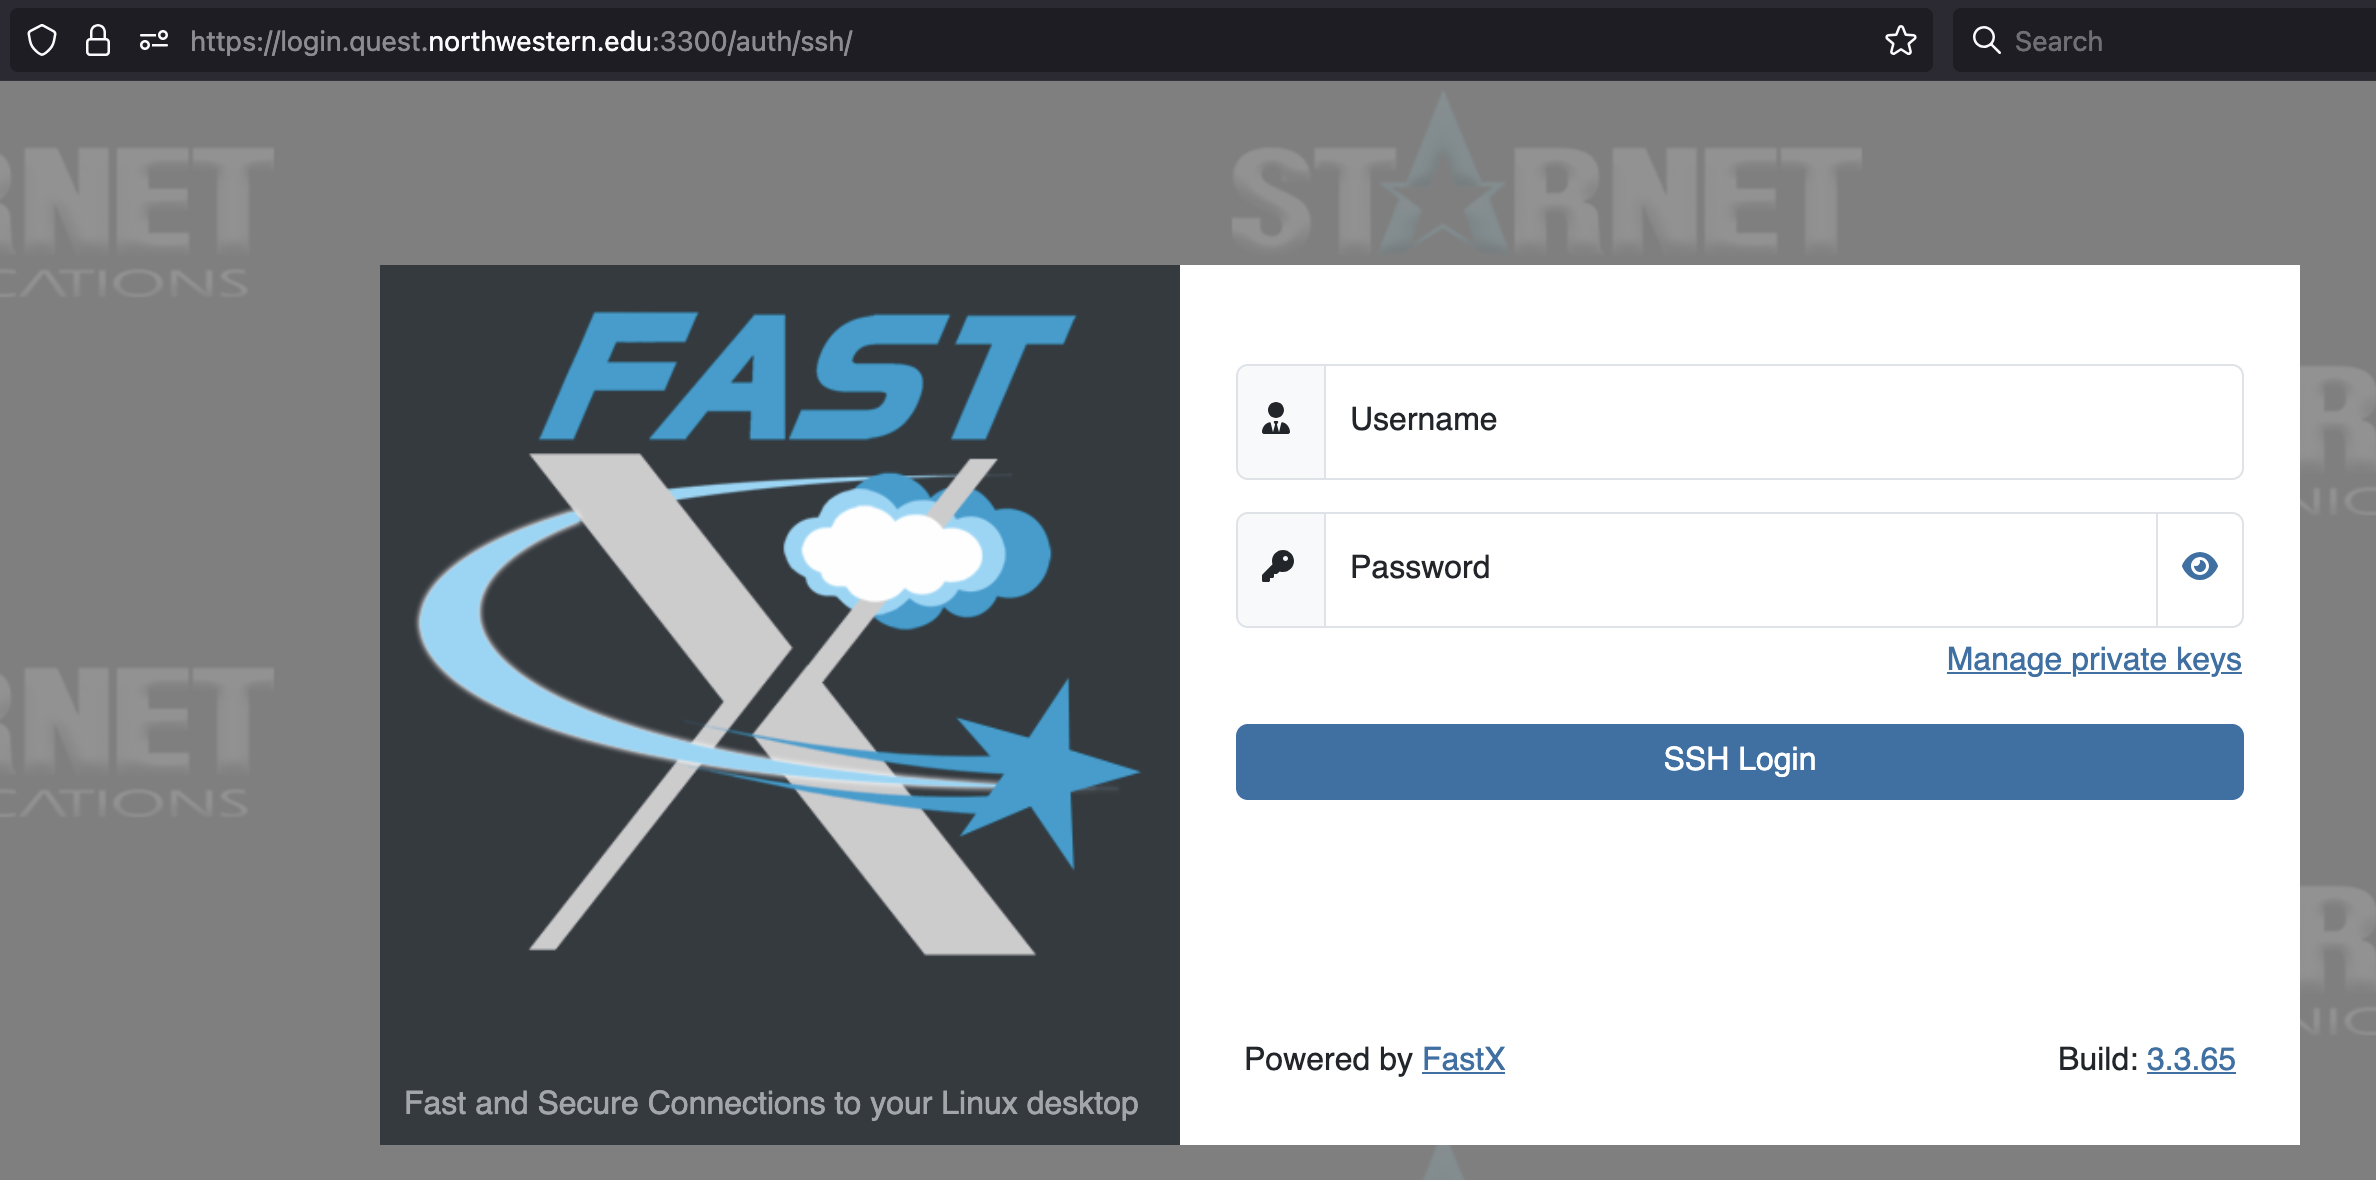Open the Manage private keys link
The height and width of the screenshot is (1180, 2376).
[2093, 659]
